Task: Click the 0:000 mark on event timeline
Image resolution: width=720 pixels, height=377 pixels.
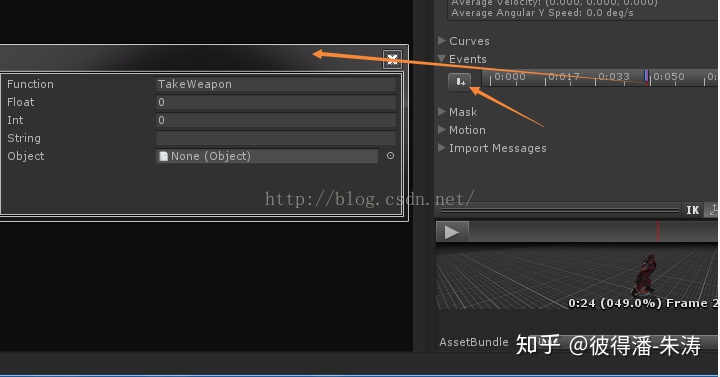Action: [510, 76]
